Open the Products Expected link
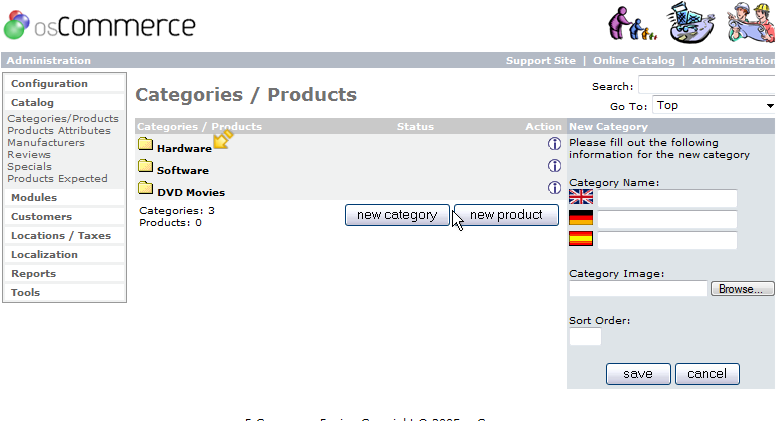The width and height of the screenshot is (776, 422). tap(57, 179)
